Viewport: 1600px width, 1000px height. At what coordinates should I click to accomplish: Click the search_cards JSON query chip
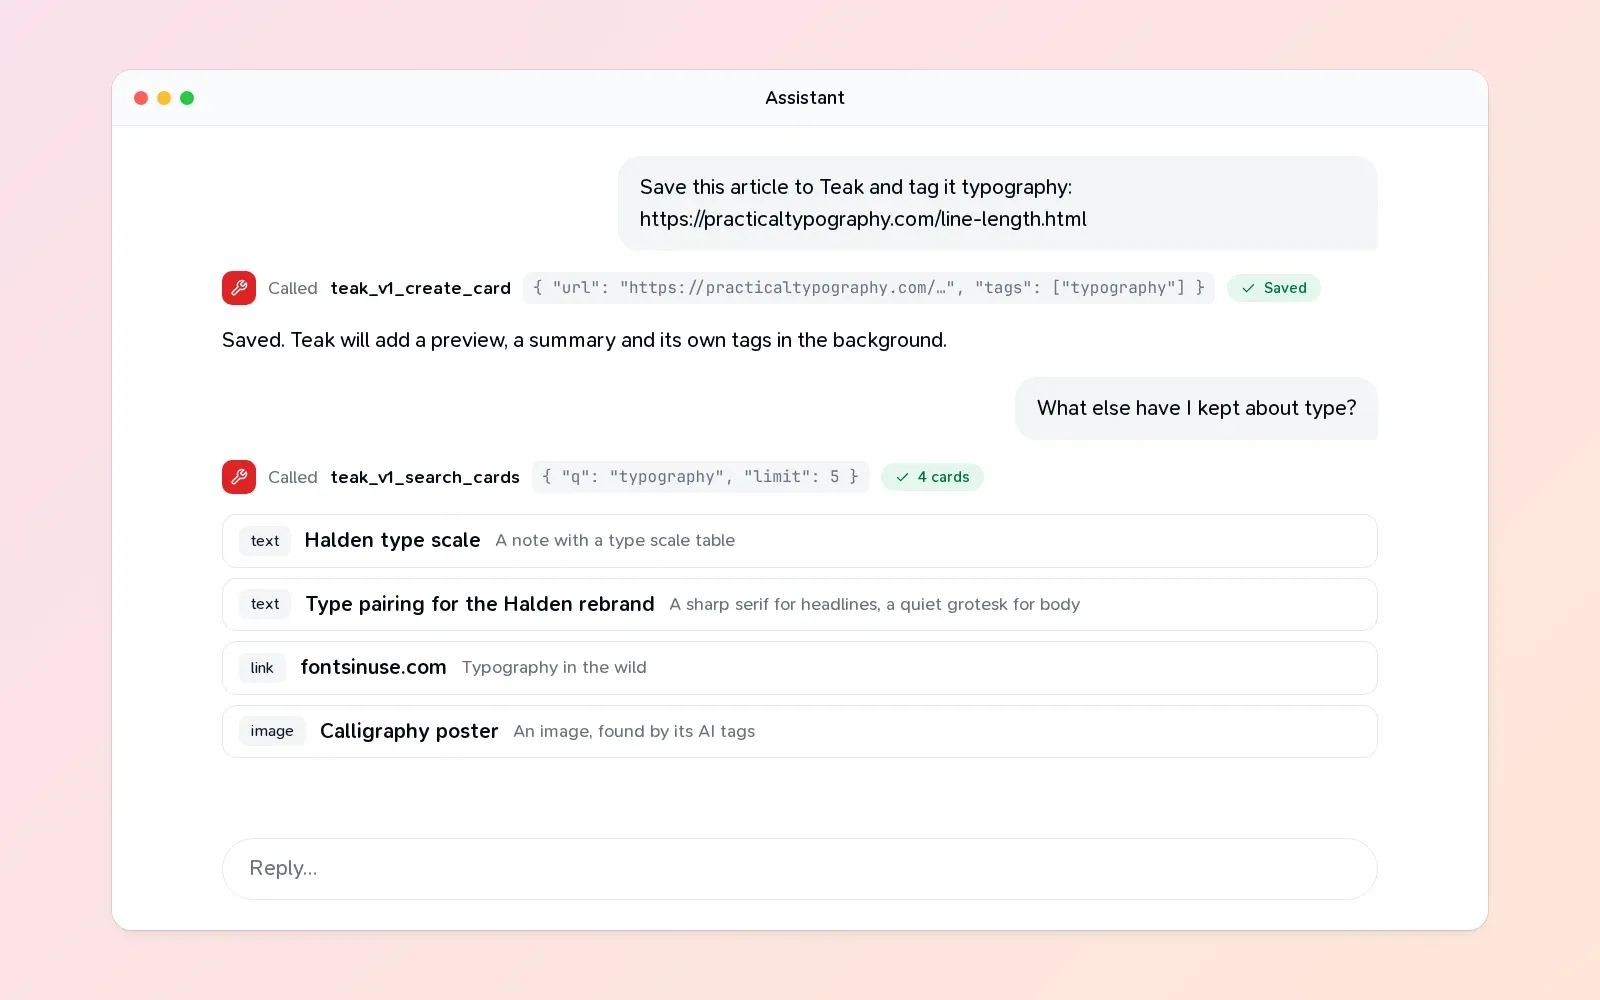coord(700,477)
